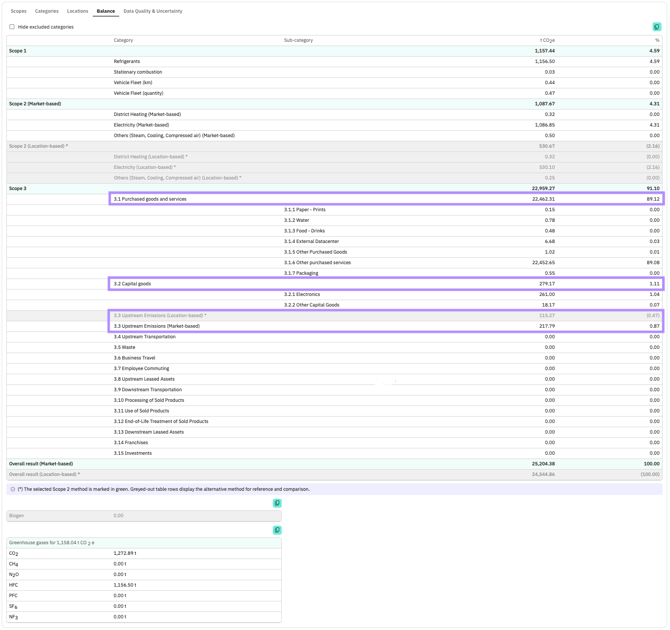
Task: Click the Sub-category column header
Action: click(x=298, y=40)
